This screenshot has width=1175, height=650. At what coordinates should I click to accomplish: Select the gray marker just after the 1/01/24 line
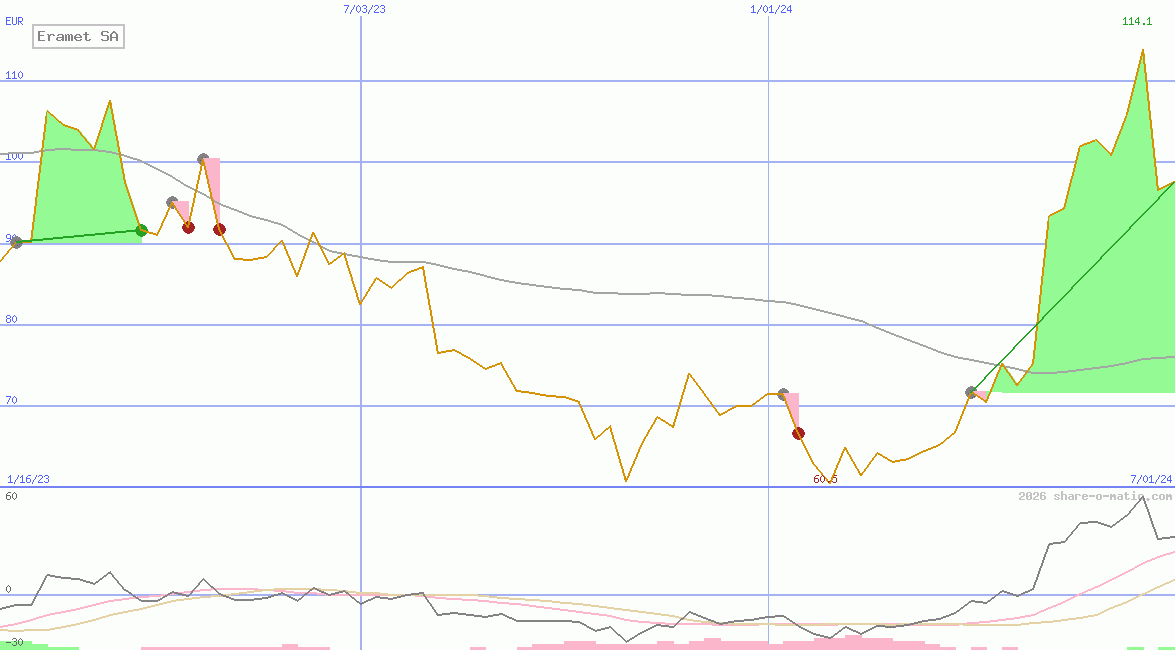coord(782,394)
